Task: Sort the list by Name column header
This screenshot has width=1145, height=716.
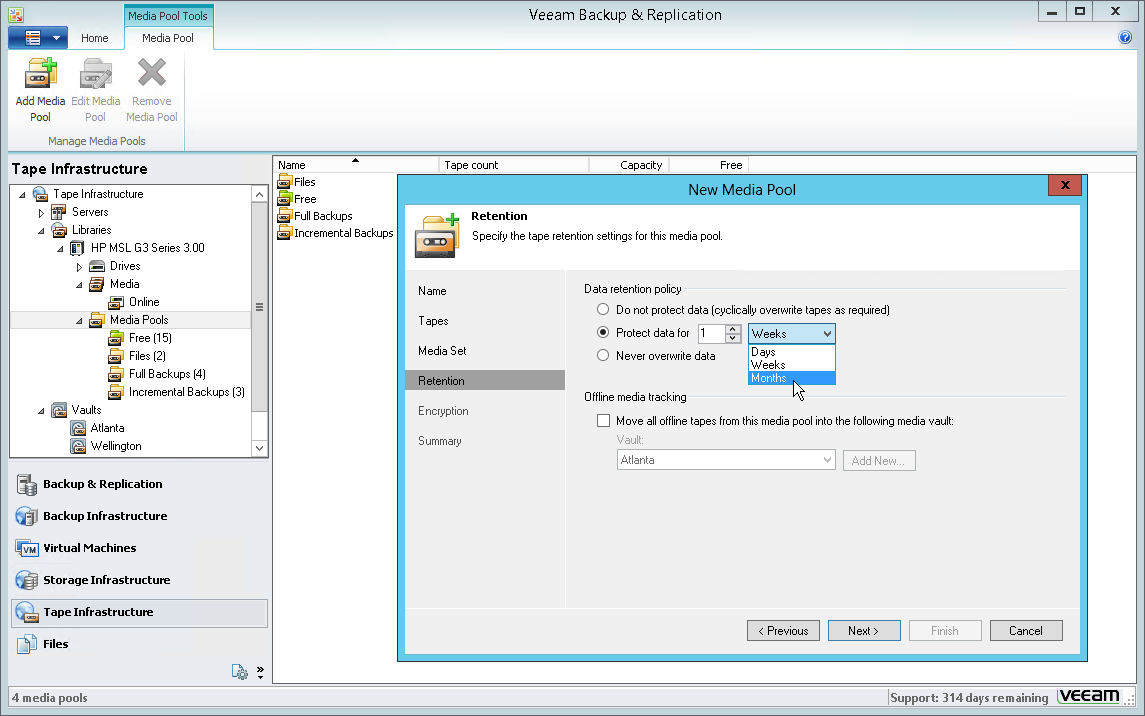Action: click(356, 165)
